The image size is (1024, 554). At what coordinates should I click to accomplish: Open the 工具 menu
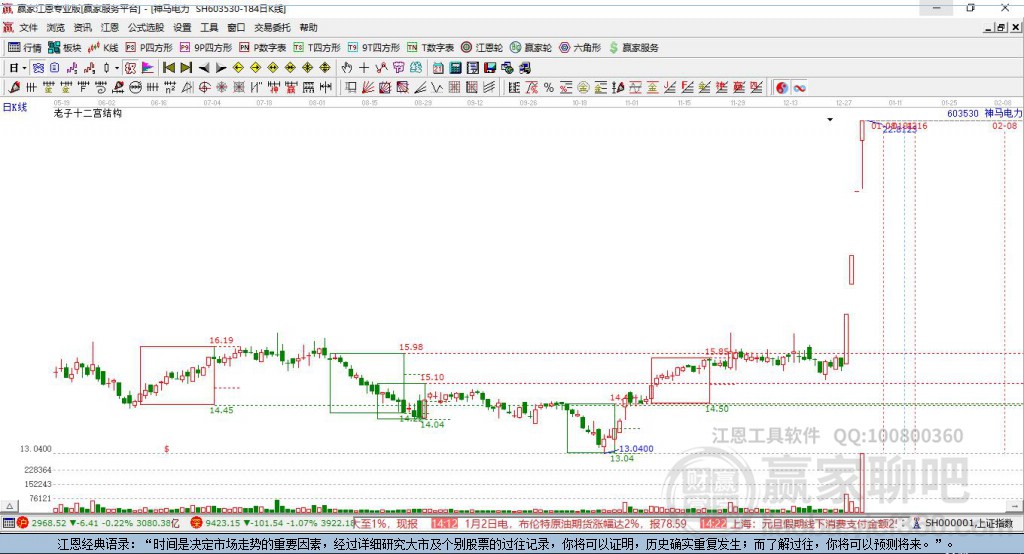pyautogui.click(x=209, y=27)
